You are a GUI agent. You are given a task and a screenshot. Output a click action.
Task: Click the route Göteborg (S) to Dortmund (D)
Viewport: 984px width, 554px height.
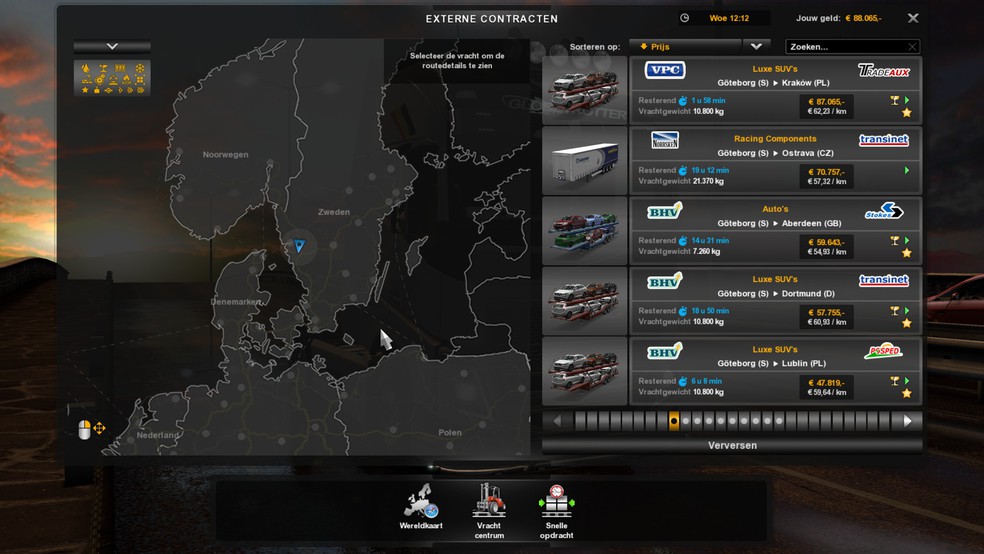point(776,294)
